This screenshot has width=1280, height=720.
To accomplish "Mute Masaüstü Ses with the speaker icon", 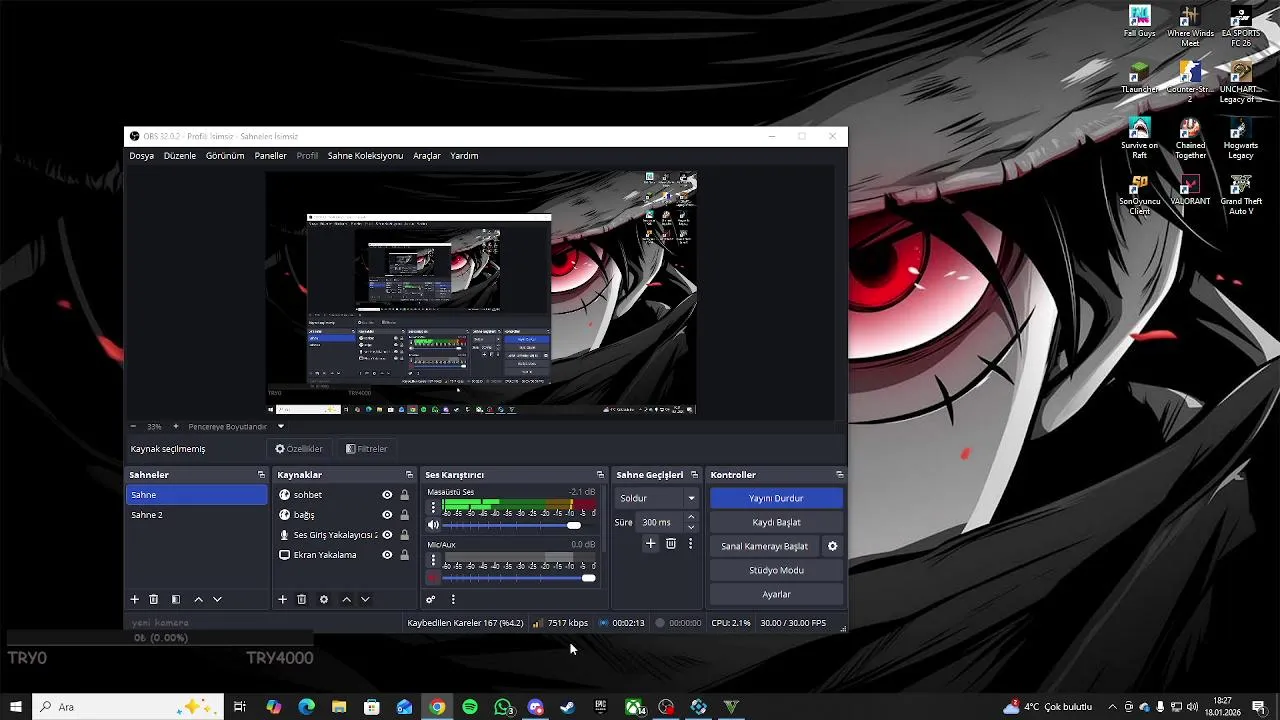I will 433,525.
